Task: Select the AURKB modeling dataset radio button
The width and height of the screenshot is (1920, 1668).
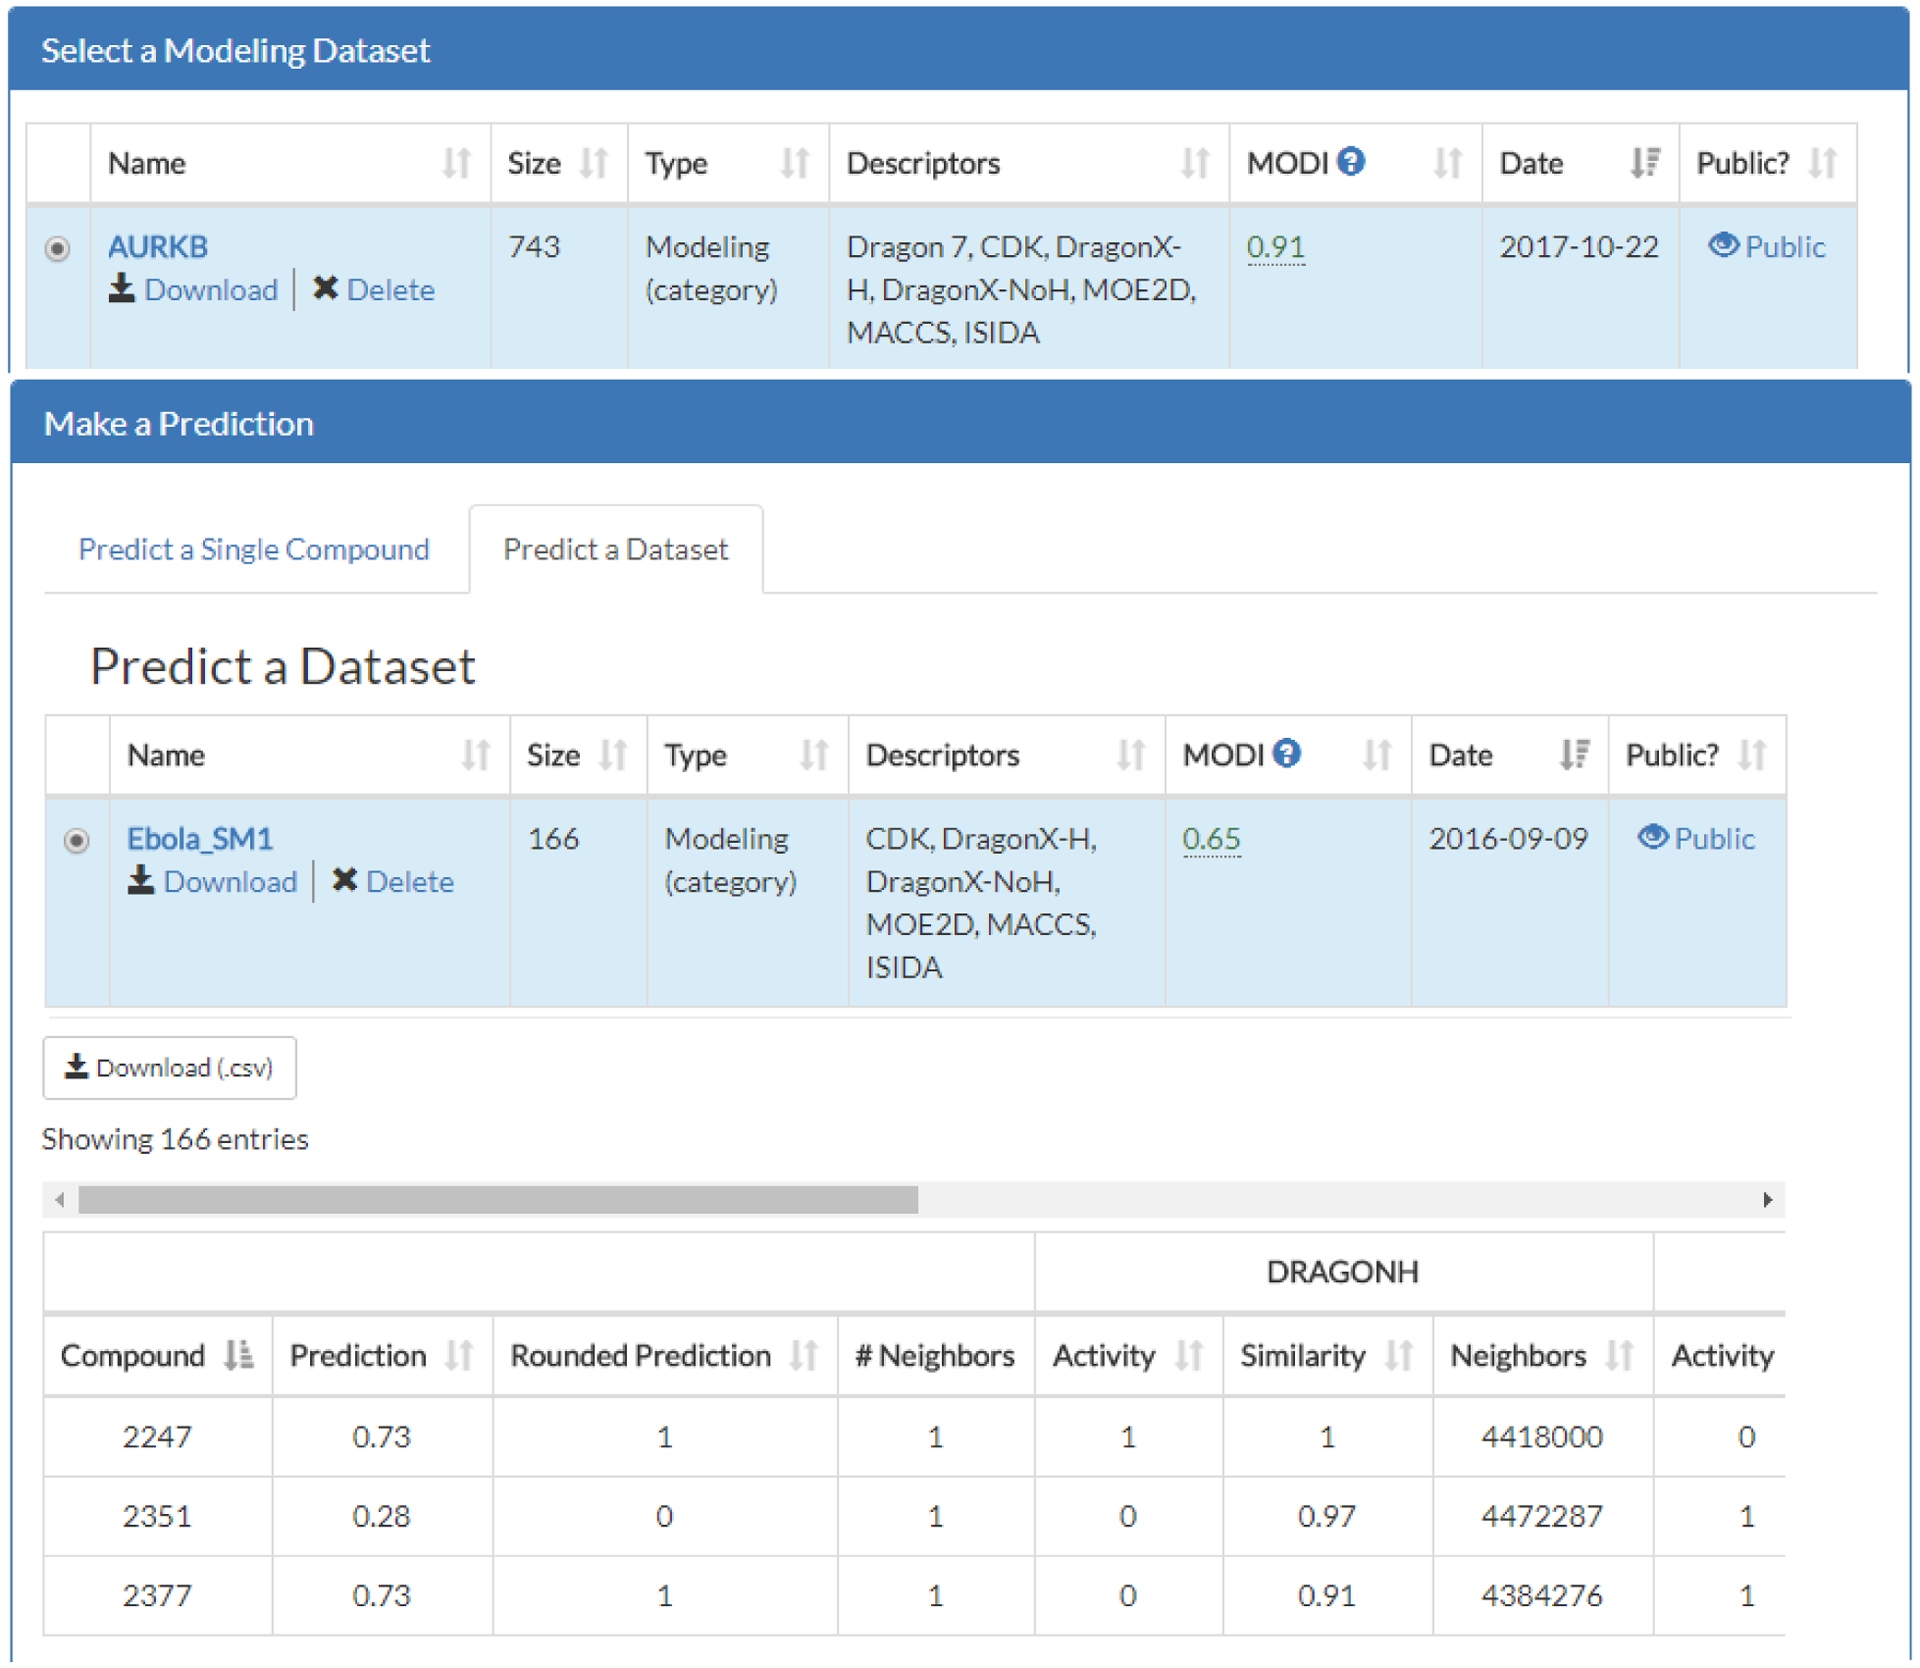Action: coord(58,248)
